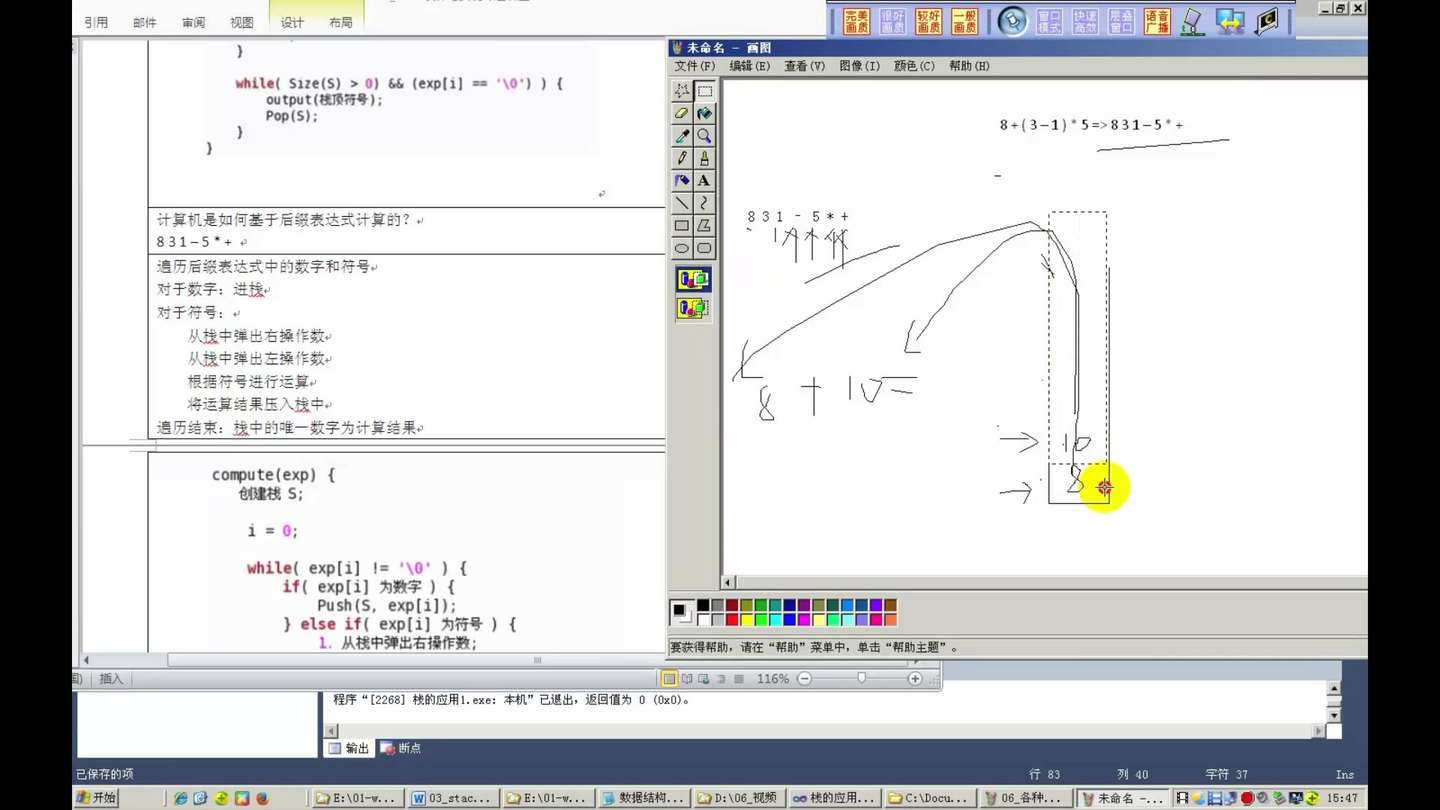Select the Airbrush spray tool

(x=682, y=181)
